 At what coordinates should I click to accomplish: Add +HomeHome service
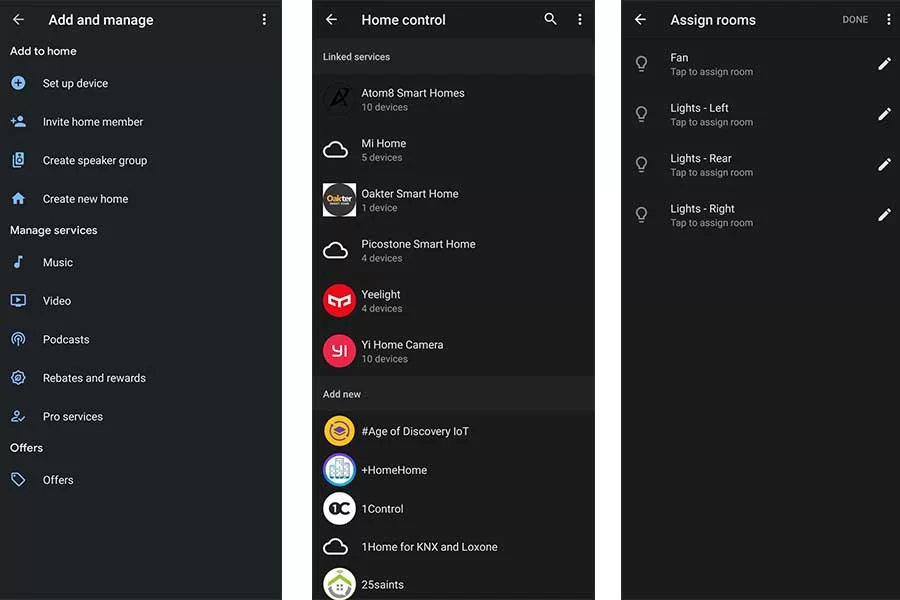pyautogui.click(x=453, y=470)
